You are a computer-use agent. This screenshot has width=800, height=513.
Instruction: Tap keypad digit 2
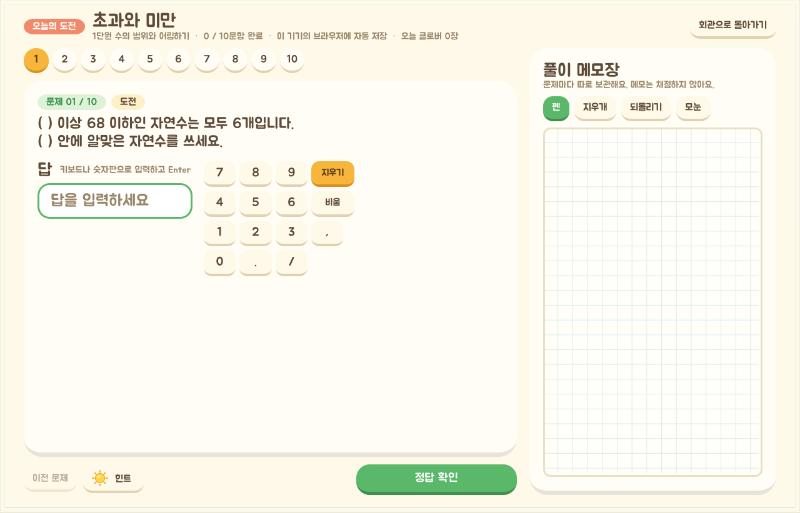256,232
